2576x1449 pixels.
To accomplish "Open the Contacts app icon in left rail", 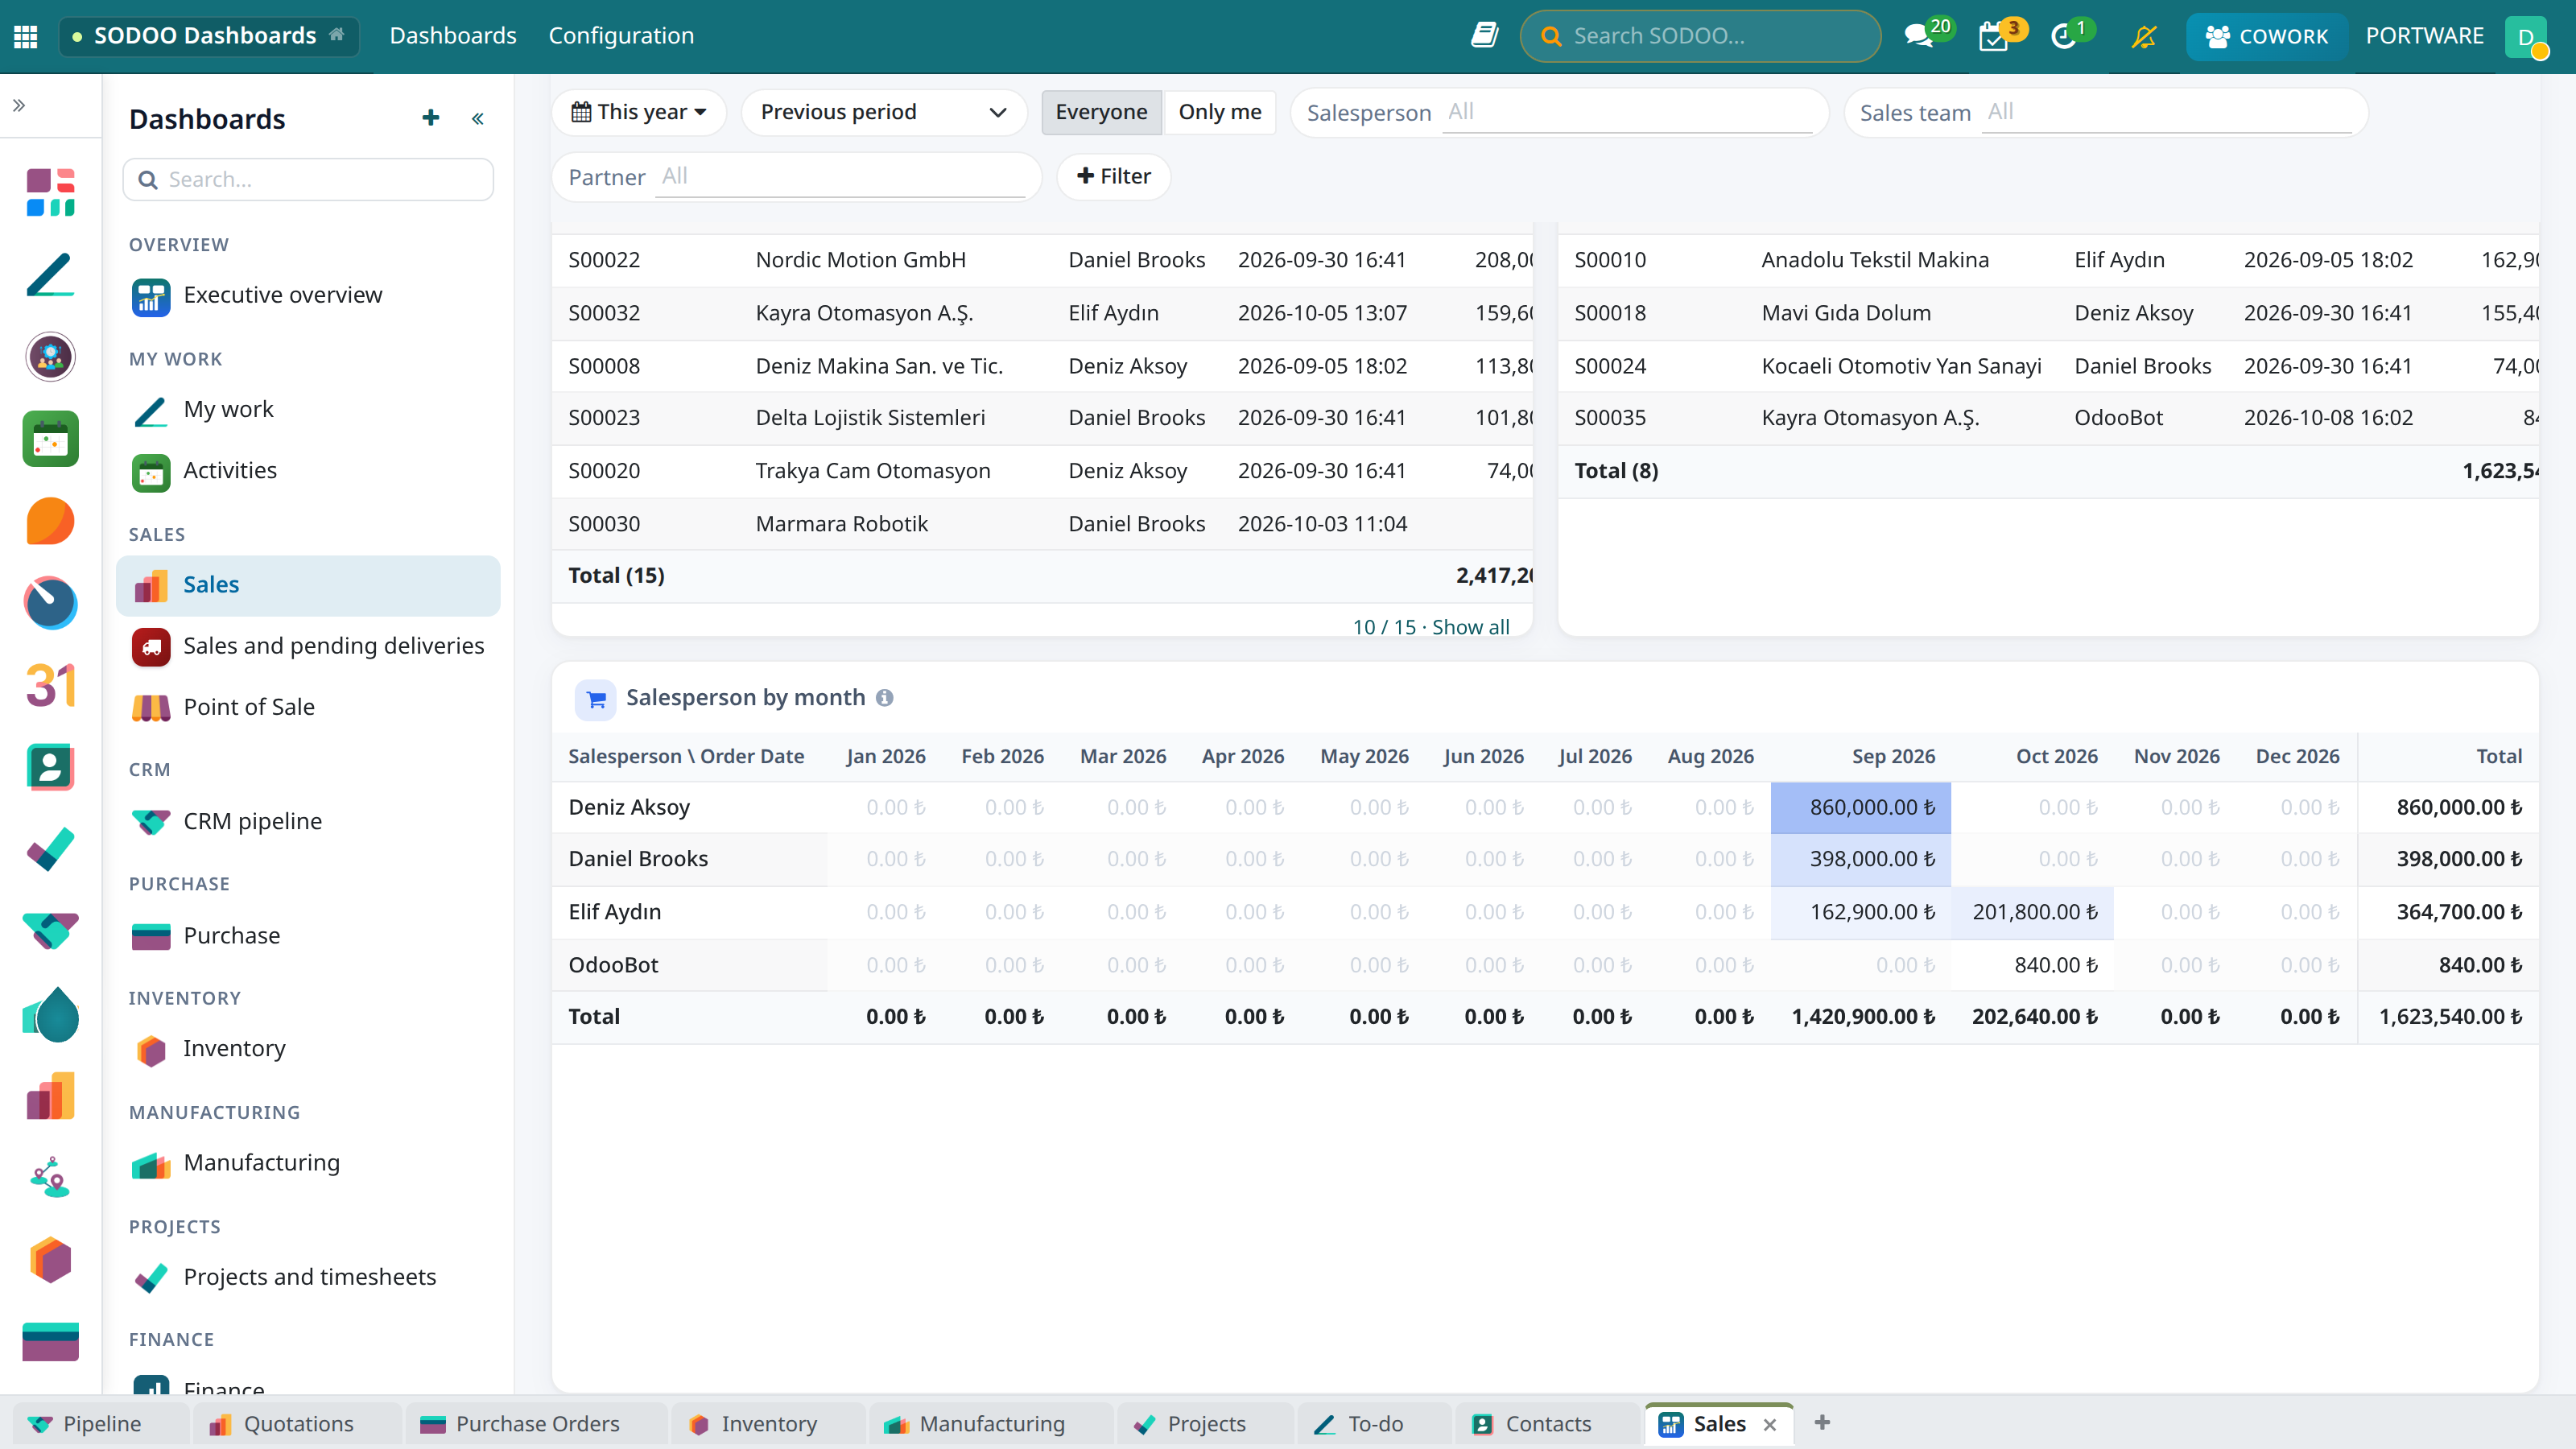I will [x=50, y=768].
